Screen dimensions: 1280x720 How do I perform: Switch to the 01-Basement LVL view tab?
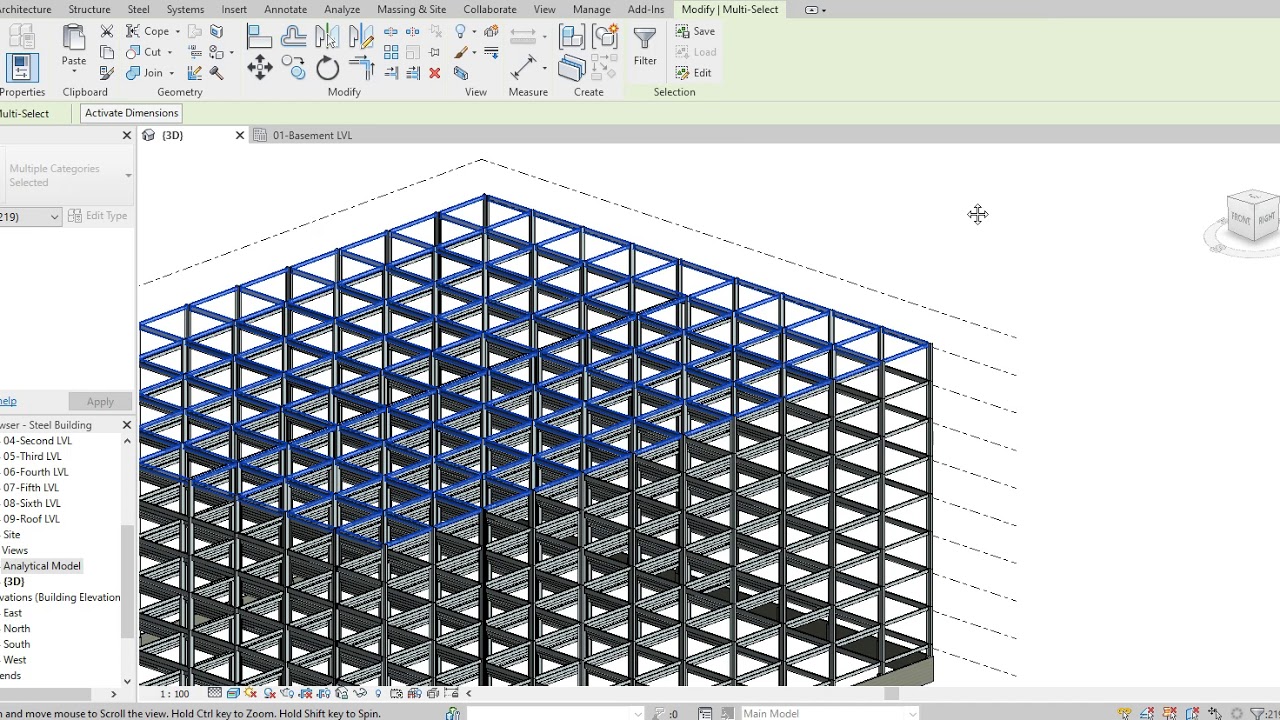tap(312, 135)
